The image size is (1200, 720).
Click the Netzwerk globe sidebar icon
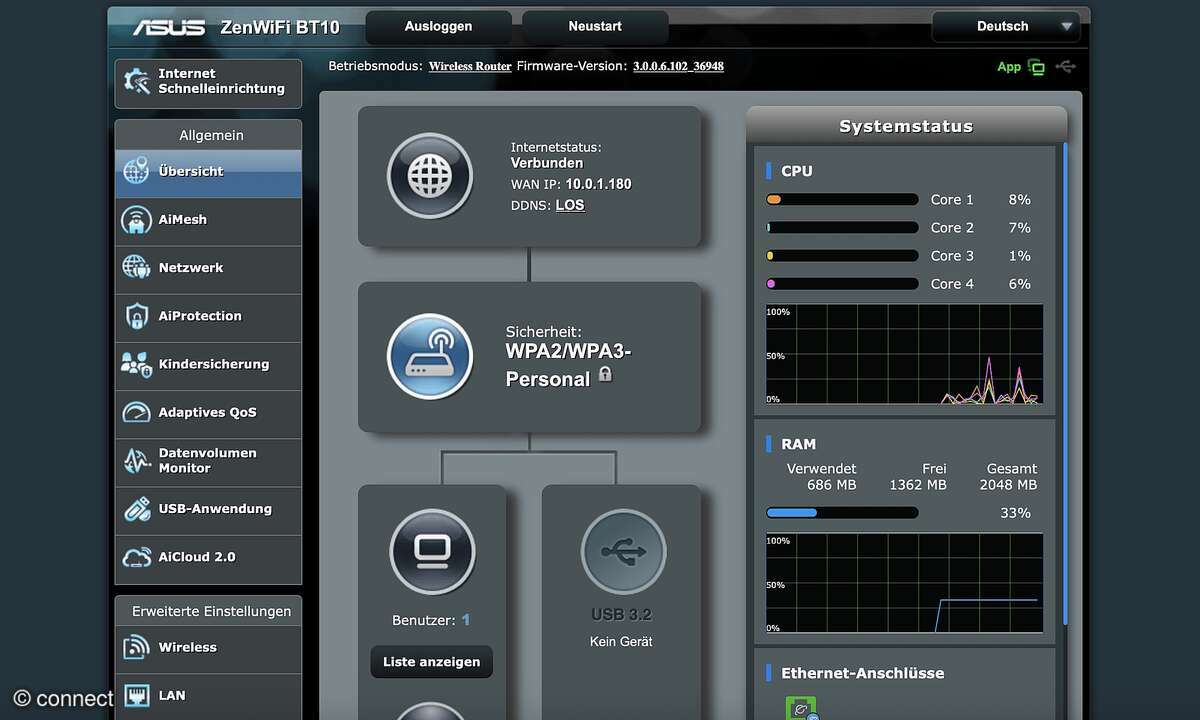(136, 267)
